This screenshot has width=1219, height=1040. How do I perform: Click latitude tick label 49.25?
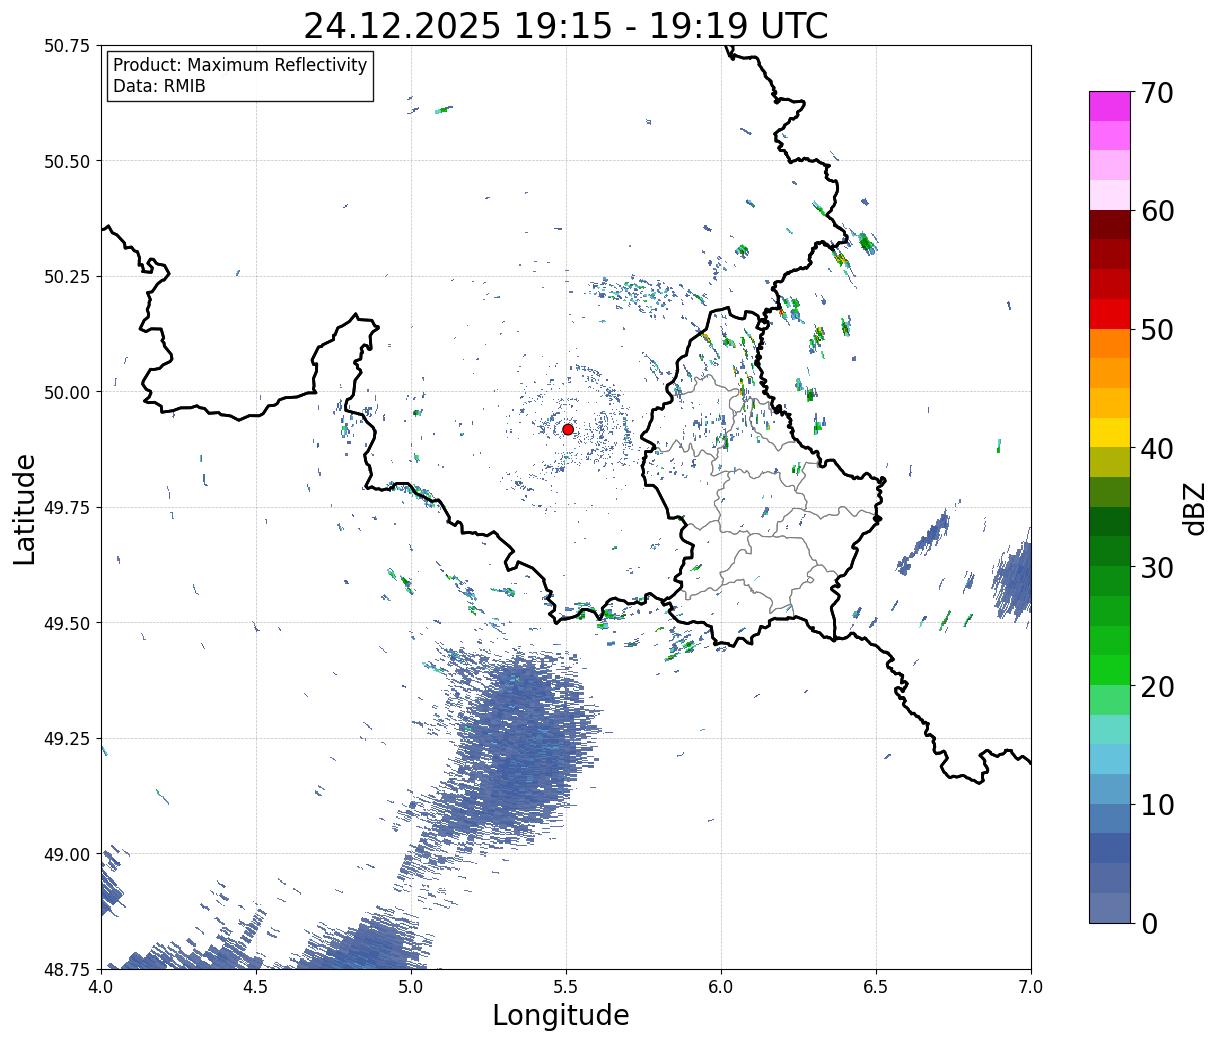(67, 739)
